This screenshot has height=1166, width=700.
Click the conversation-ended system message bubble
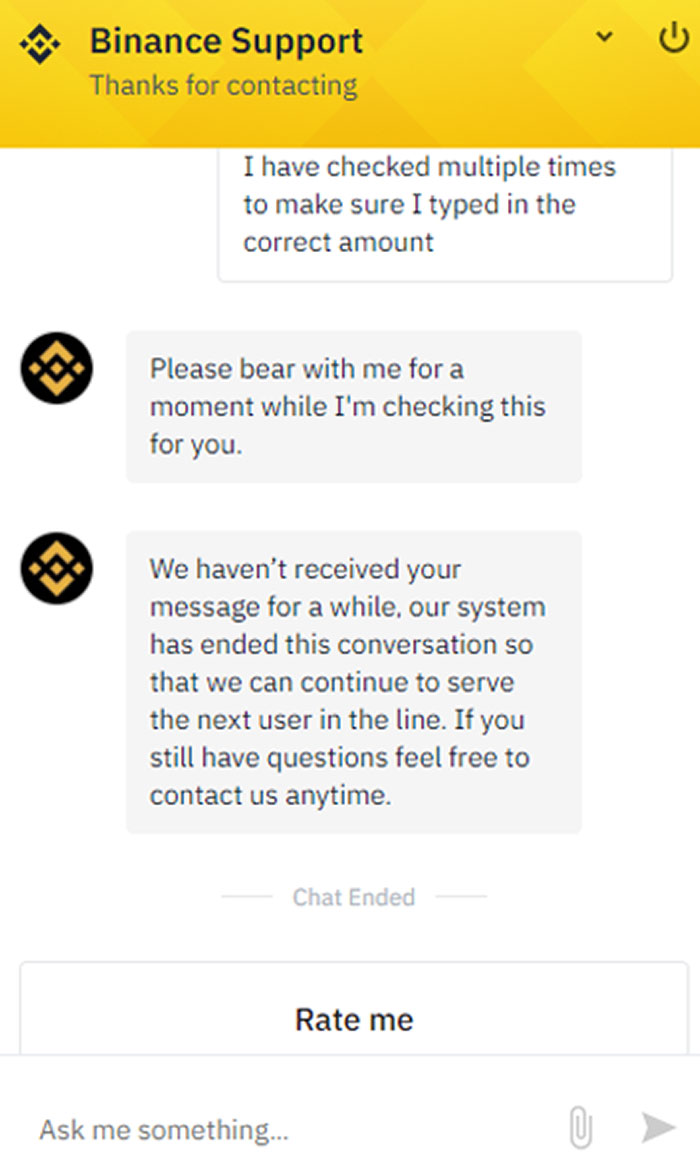click(352, 682)
